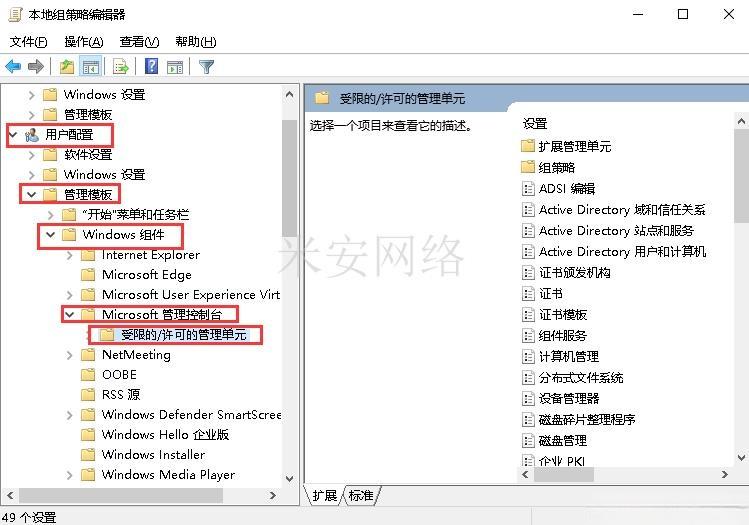Click the Export list toolbar icon
This screenshot has width=749, height=525.
pos(120,66)
